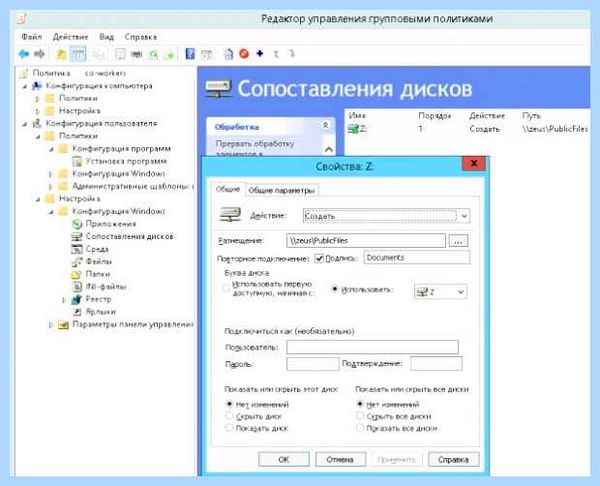Collapse the Обработка panel chevron
Image resolution: width=600 pixels, height=486 pixels.
tap(326, 126)
